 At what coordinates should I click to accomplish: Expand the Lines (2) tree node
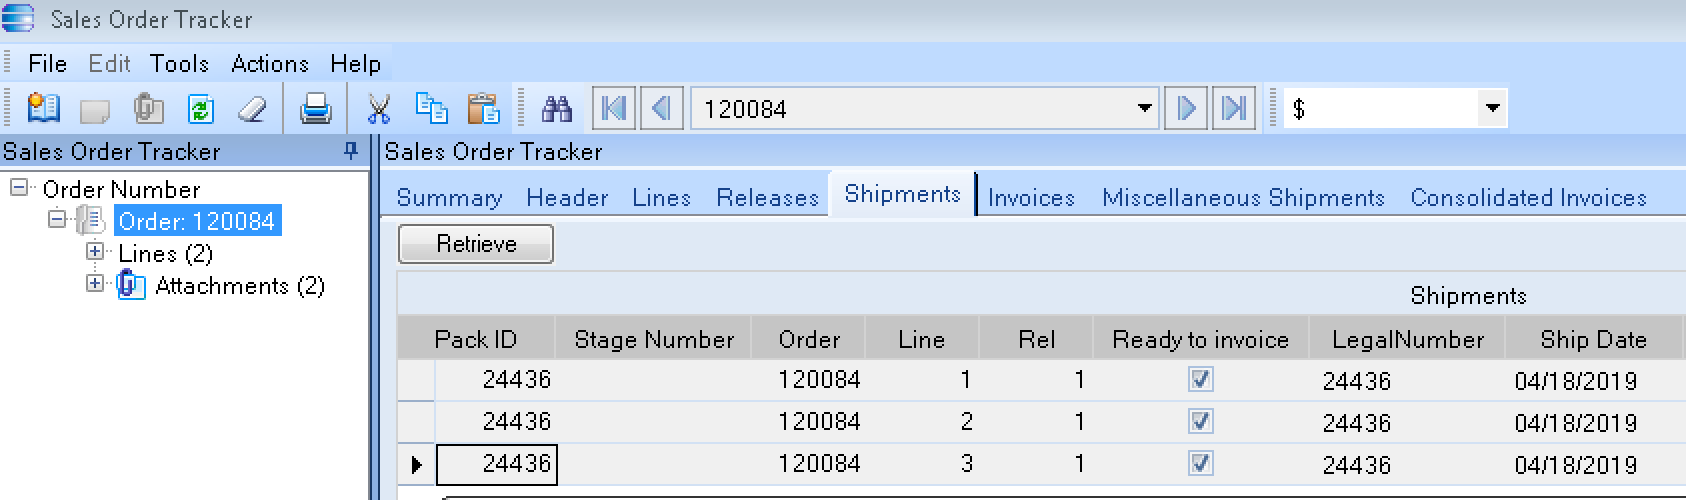coord(95,252)
